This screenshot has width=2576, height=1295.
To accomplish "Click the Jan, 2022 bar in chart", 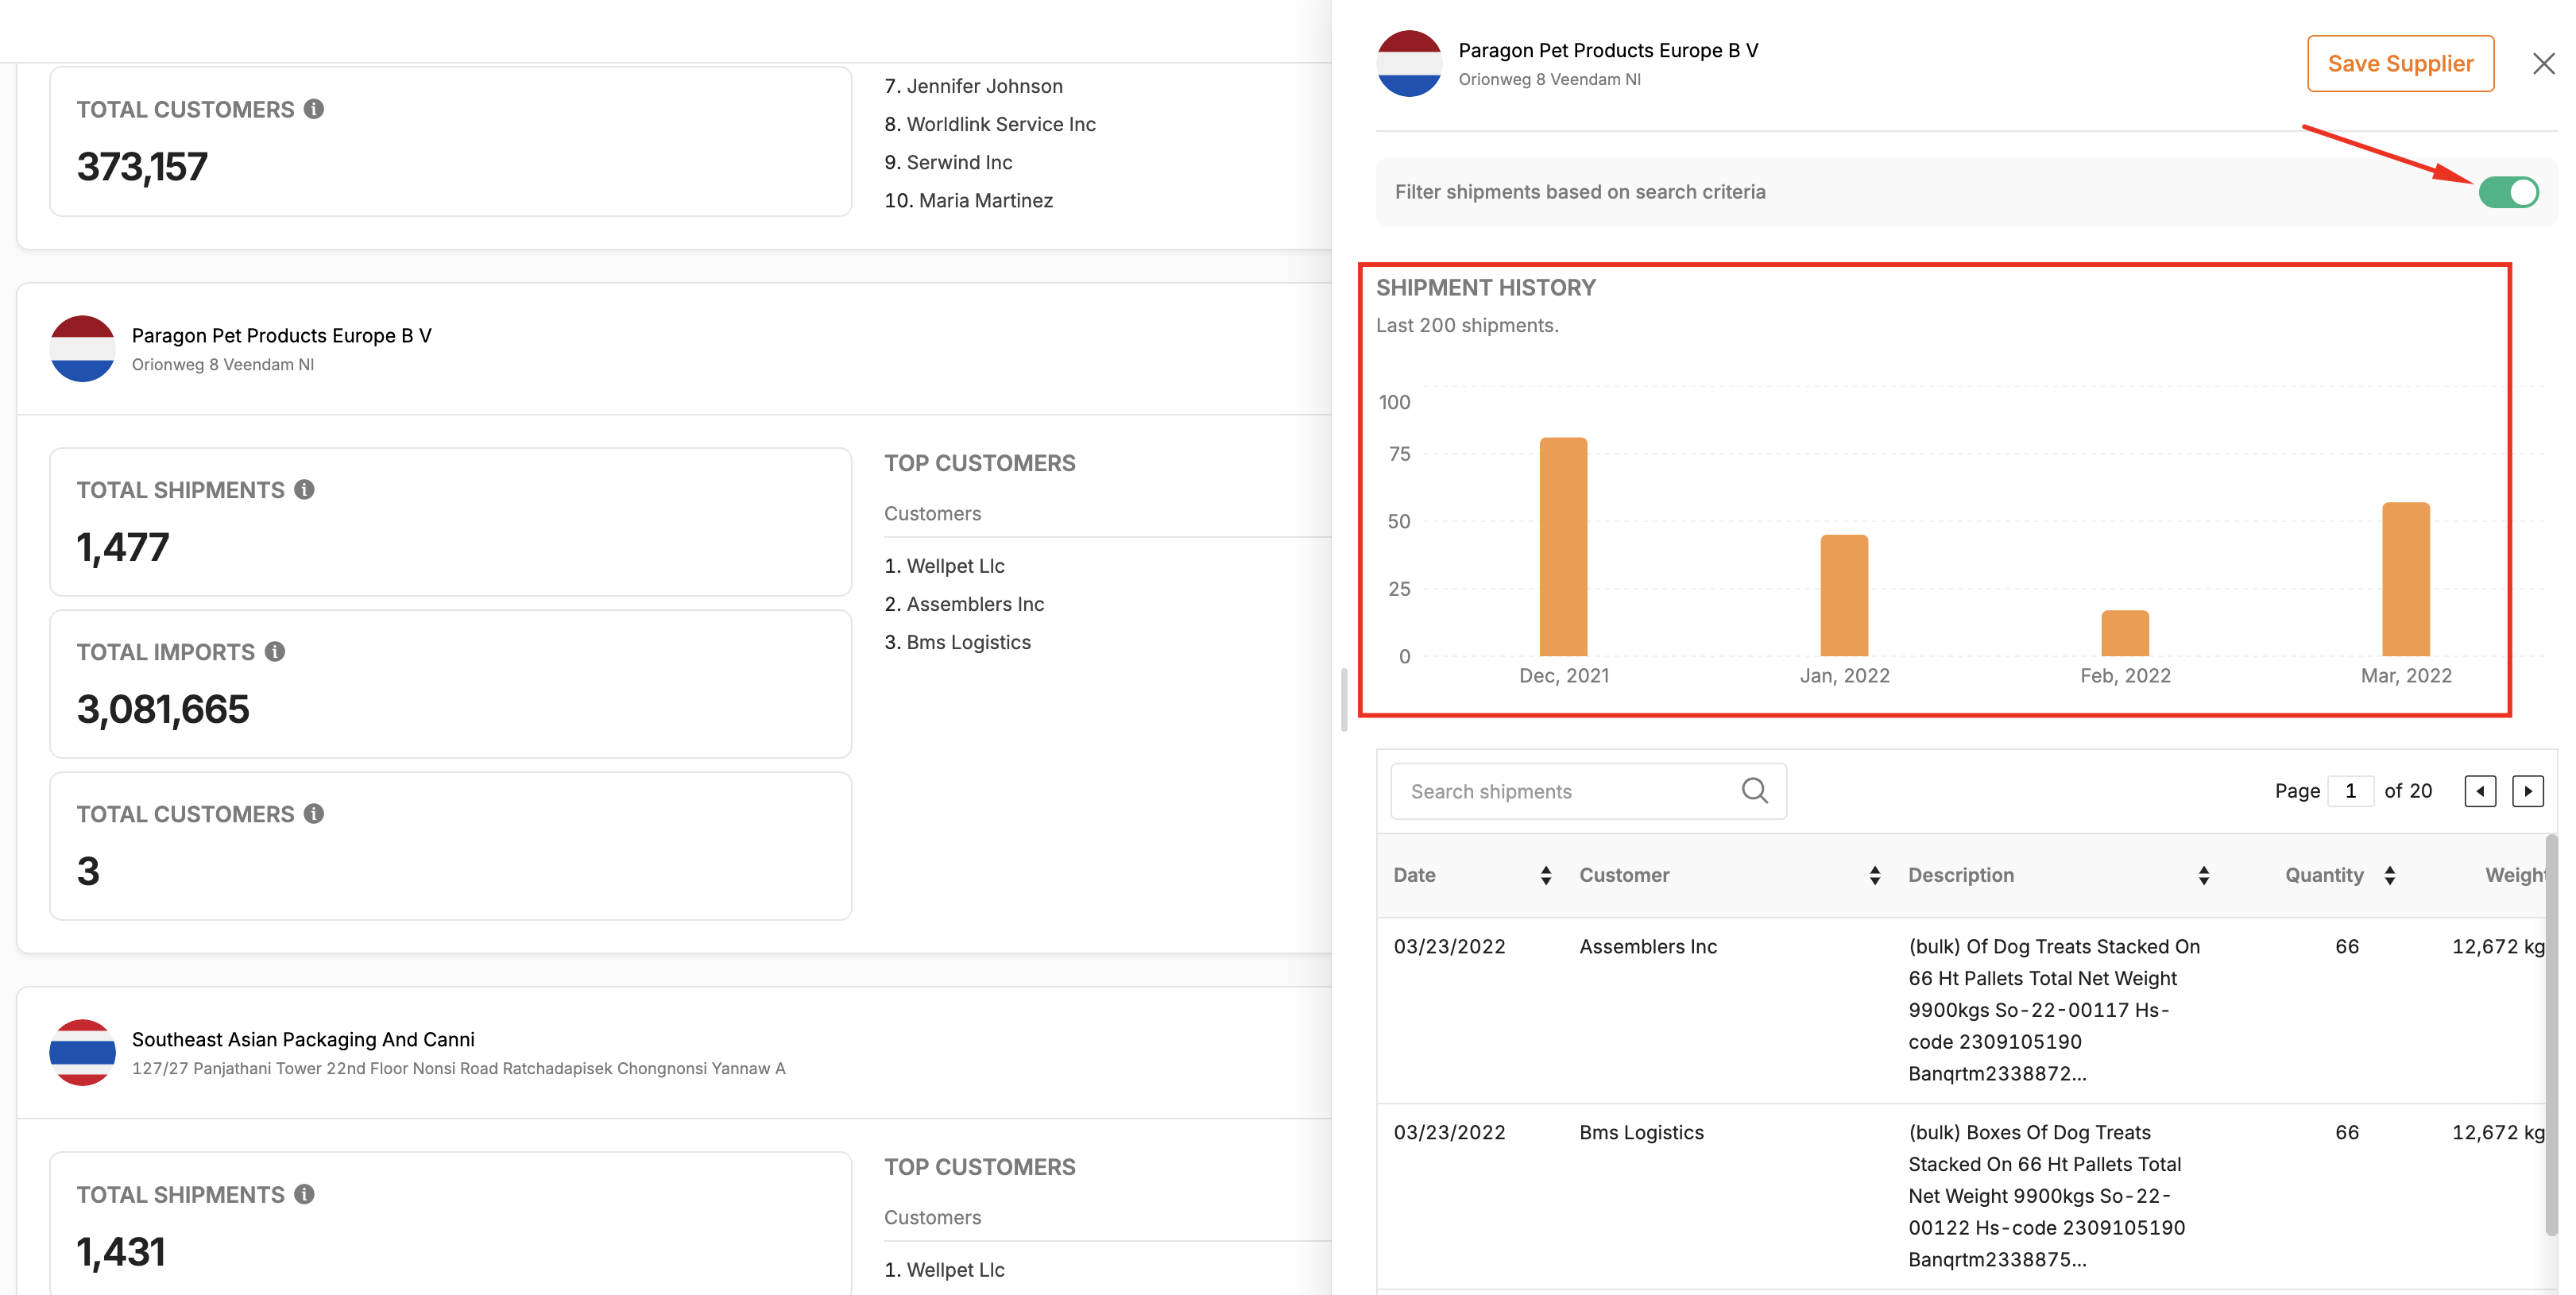I will 1844,595.
